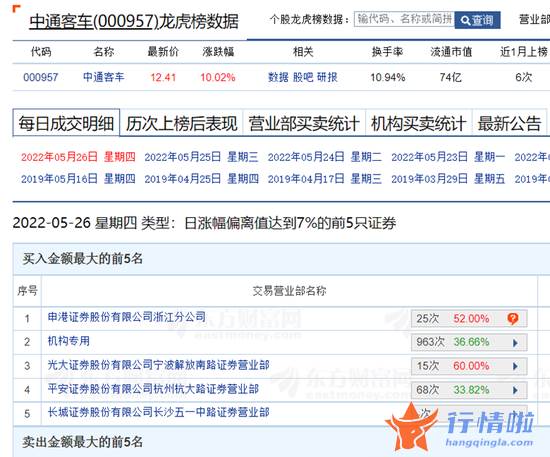Select date 2022年05月25日 星期三
The width and height of the screenshot is (550, 457).
pyautogui.click(x=201, y=157)
